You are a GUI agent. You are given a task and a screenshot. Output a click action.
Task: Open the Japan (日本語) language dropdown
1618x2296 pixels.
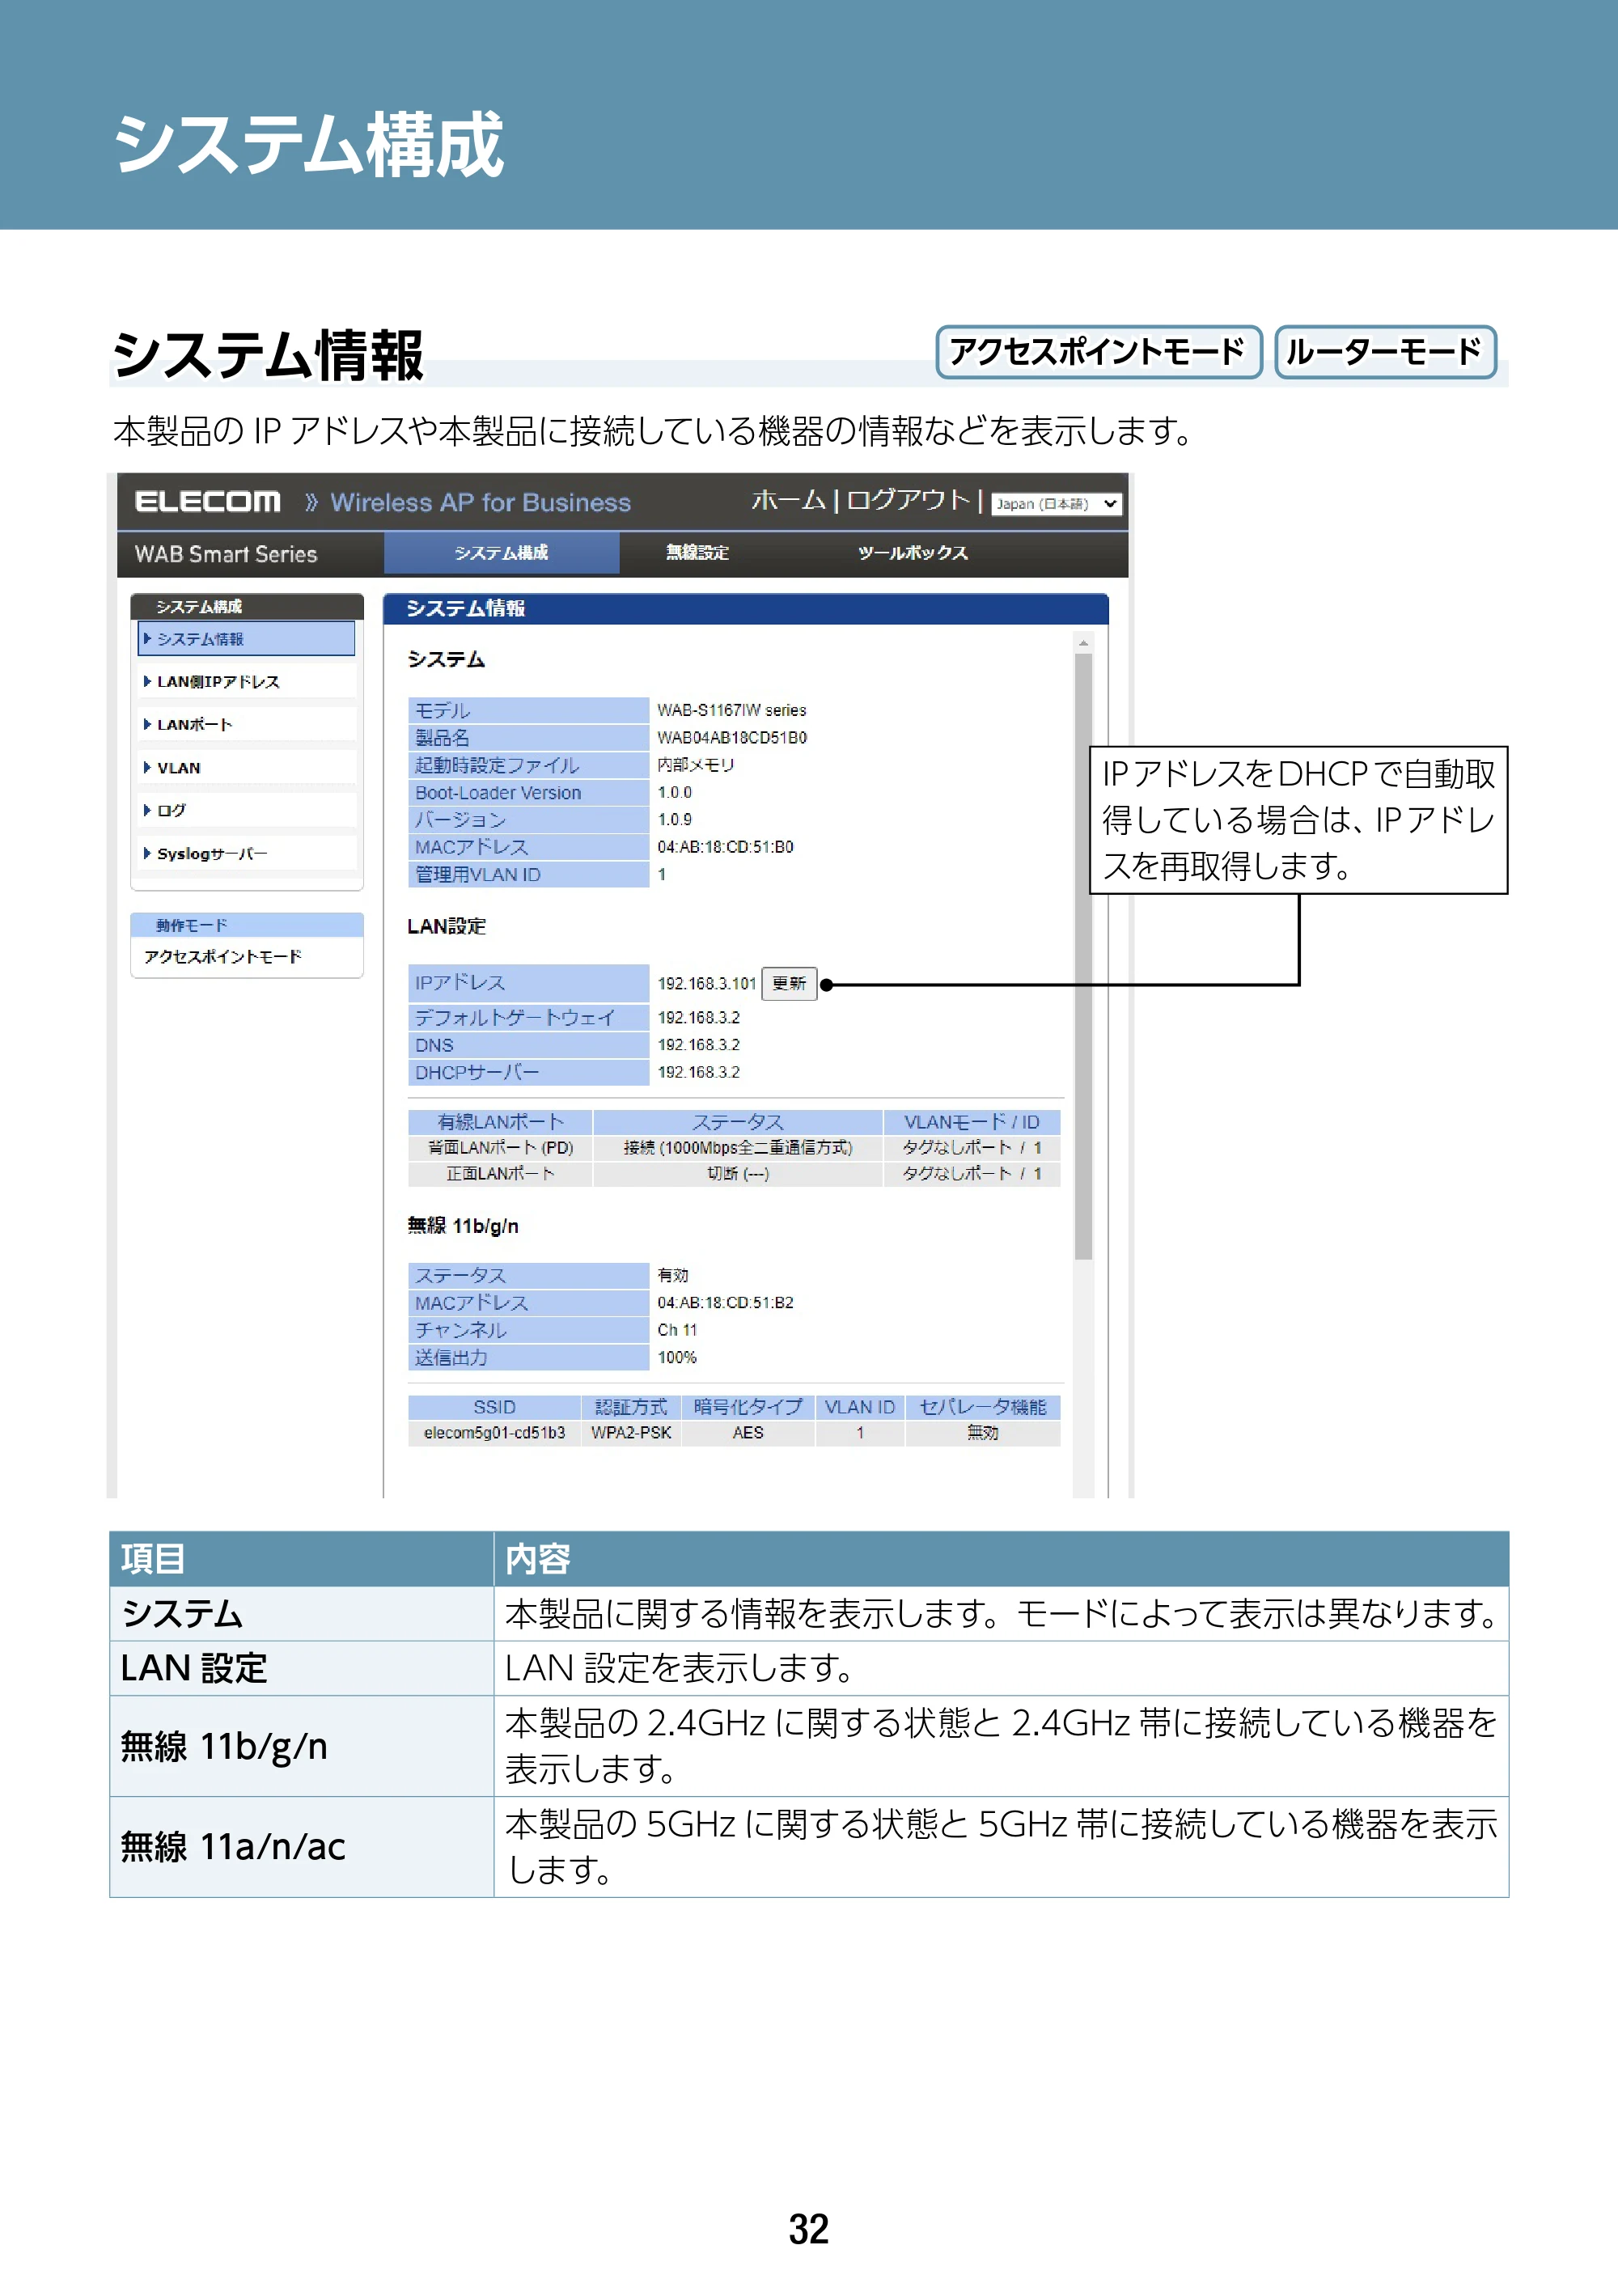point(1056,504)
